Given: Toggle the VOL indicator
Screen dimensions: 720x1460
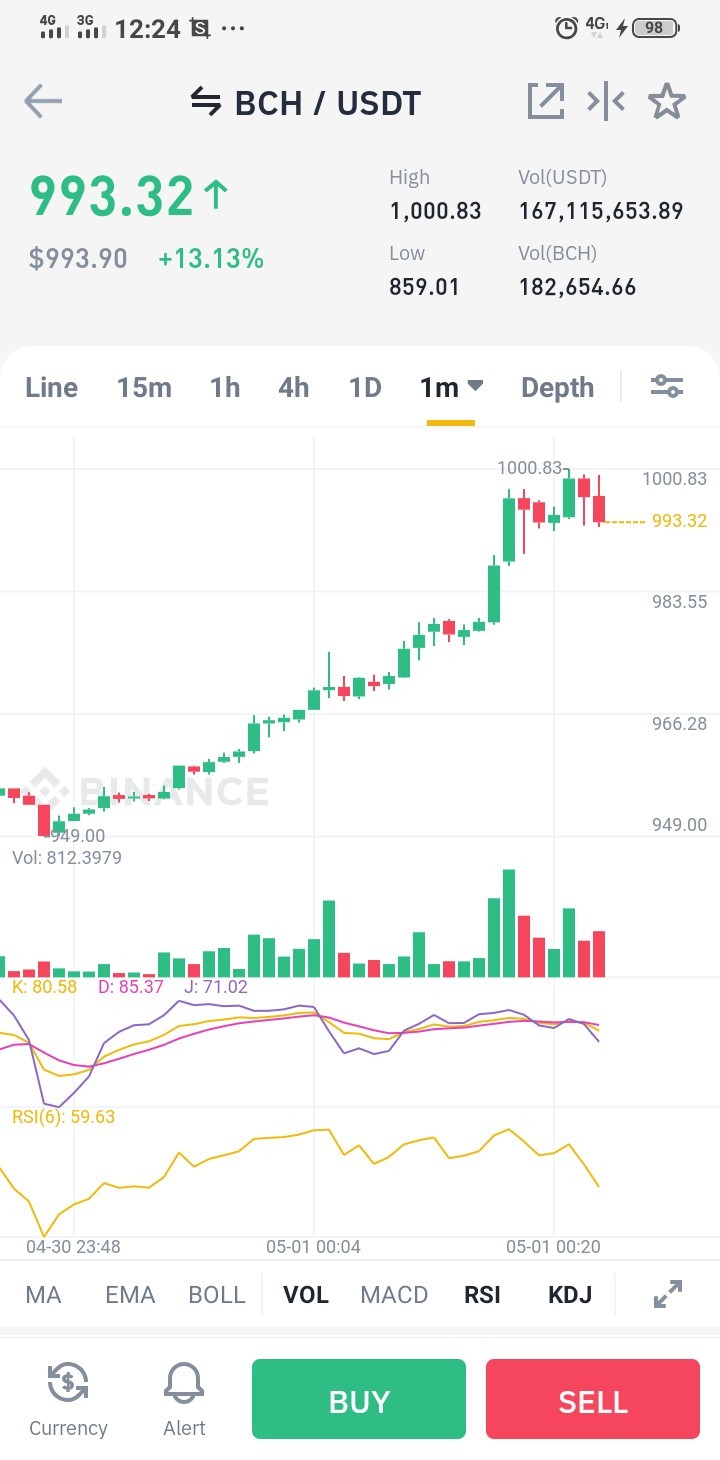Looking at the screenshot, I should pos(306,1295).
